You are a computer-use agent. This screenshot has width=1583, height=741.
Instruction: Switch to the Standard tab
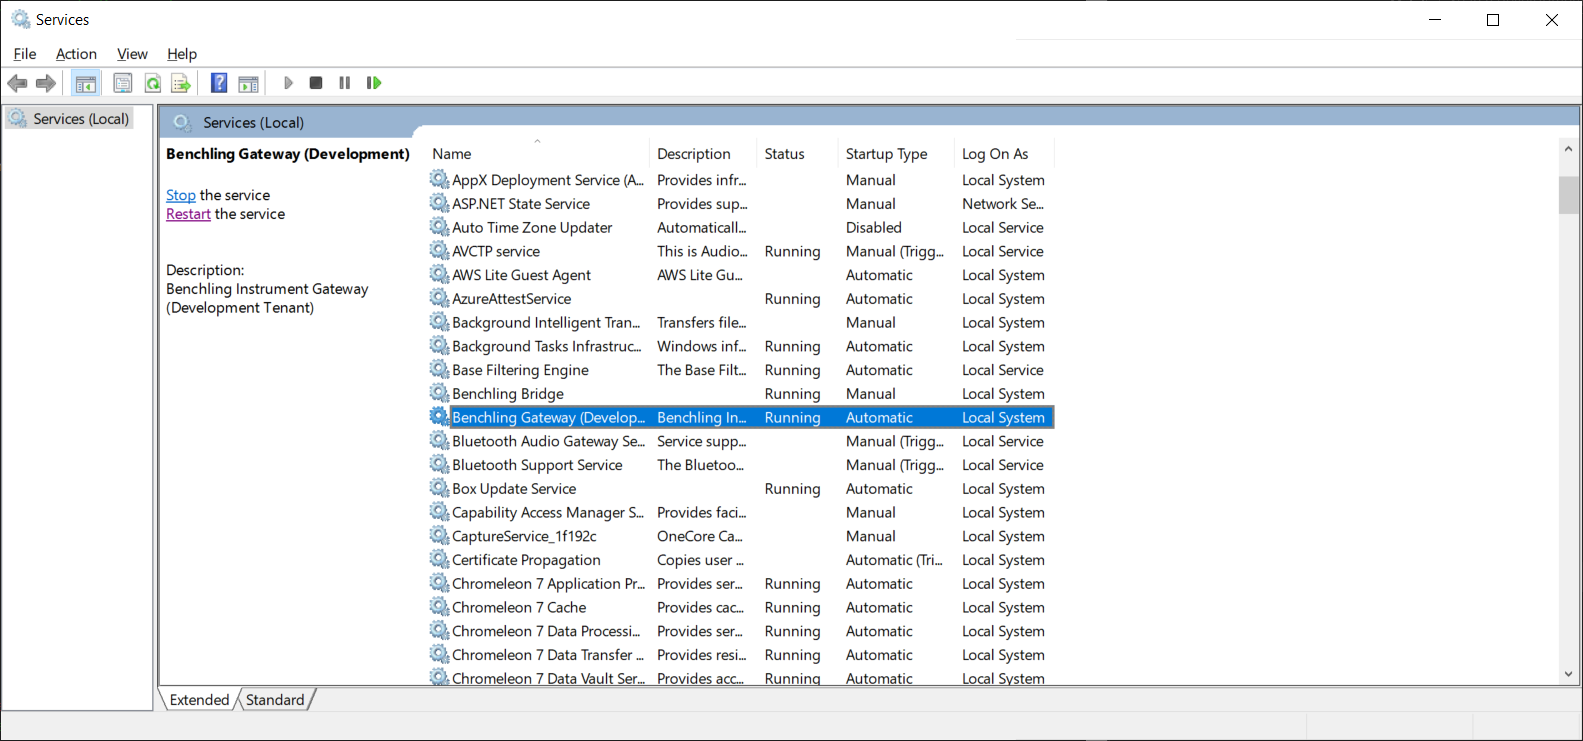pyautogui.click(x=275, y=700)
